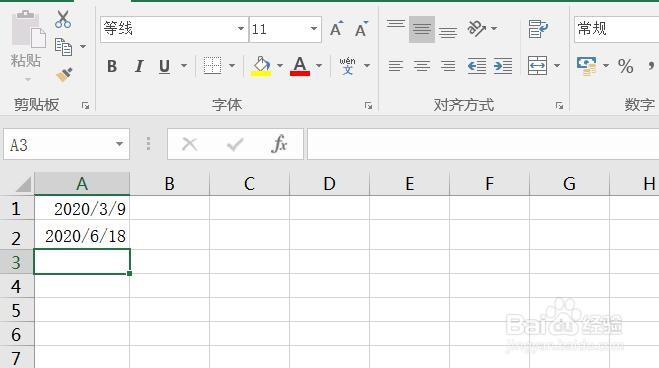Expand underline style dropdown arrow

pos(184,66)
